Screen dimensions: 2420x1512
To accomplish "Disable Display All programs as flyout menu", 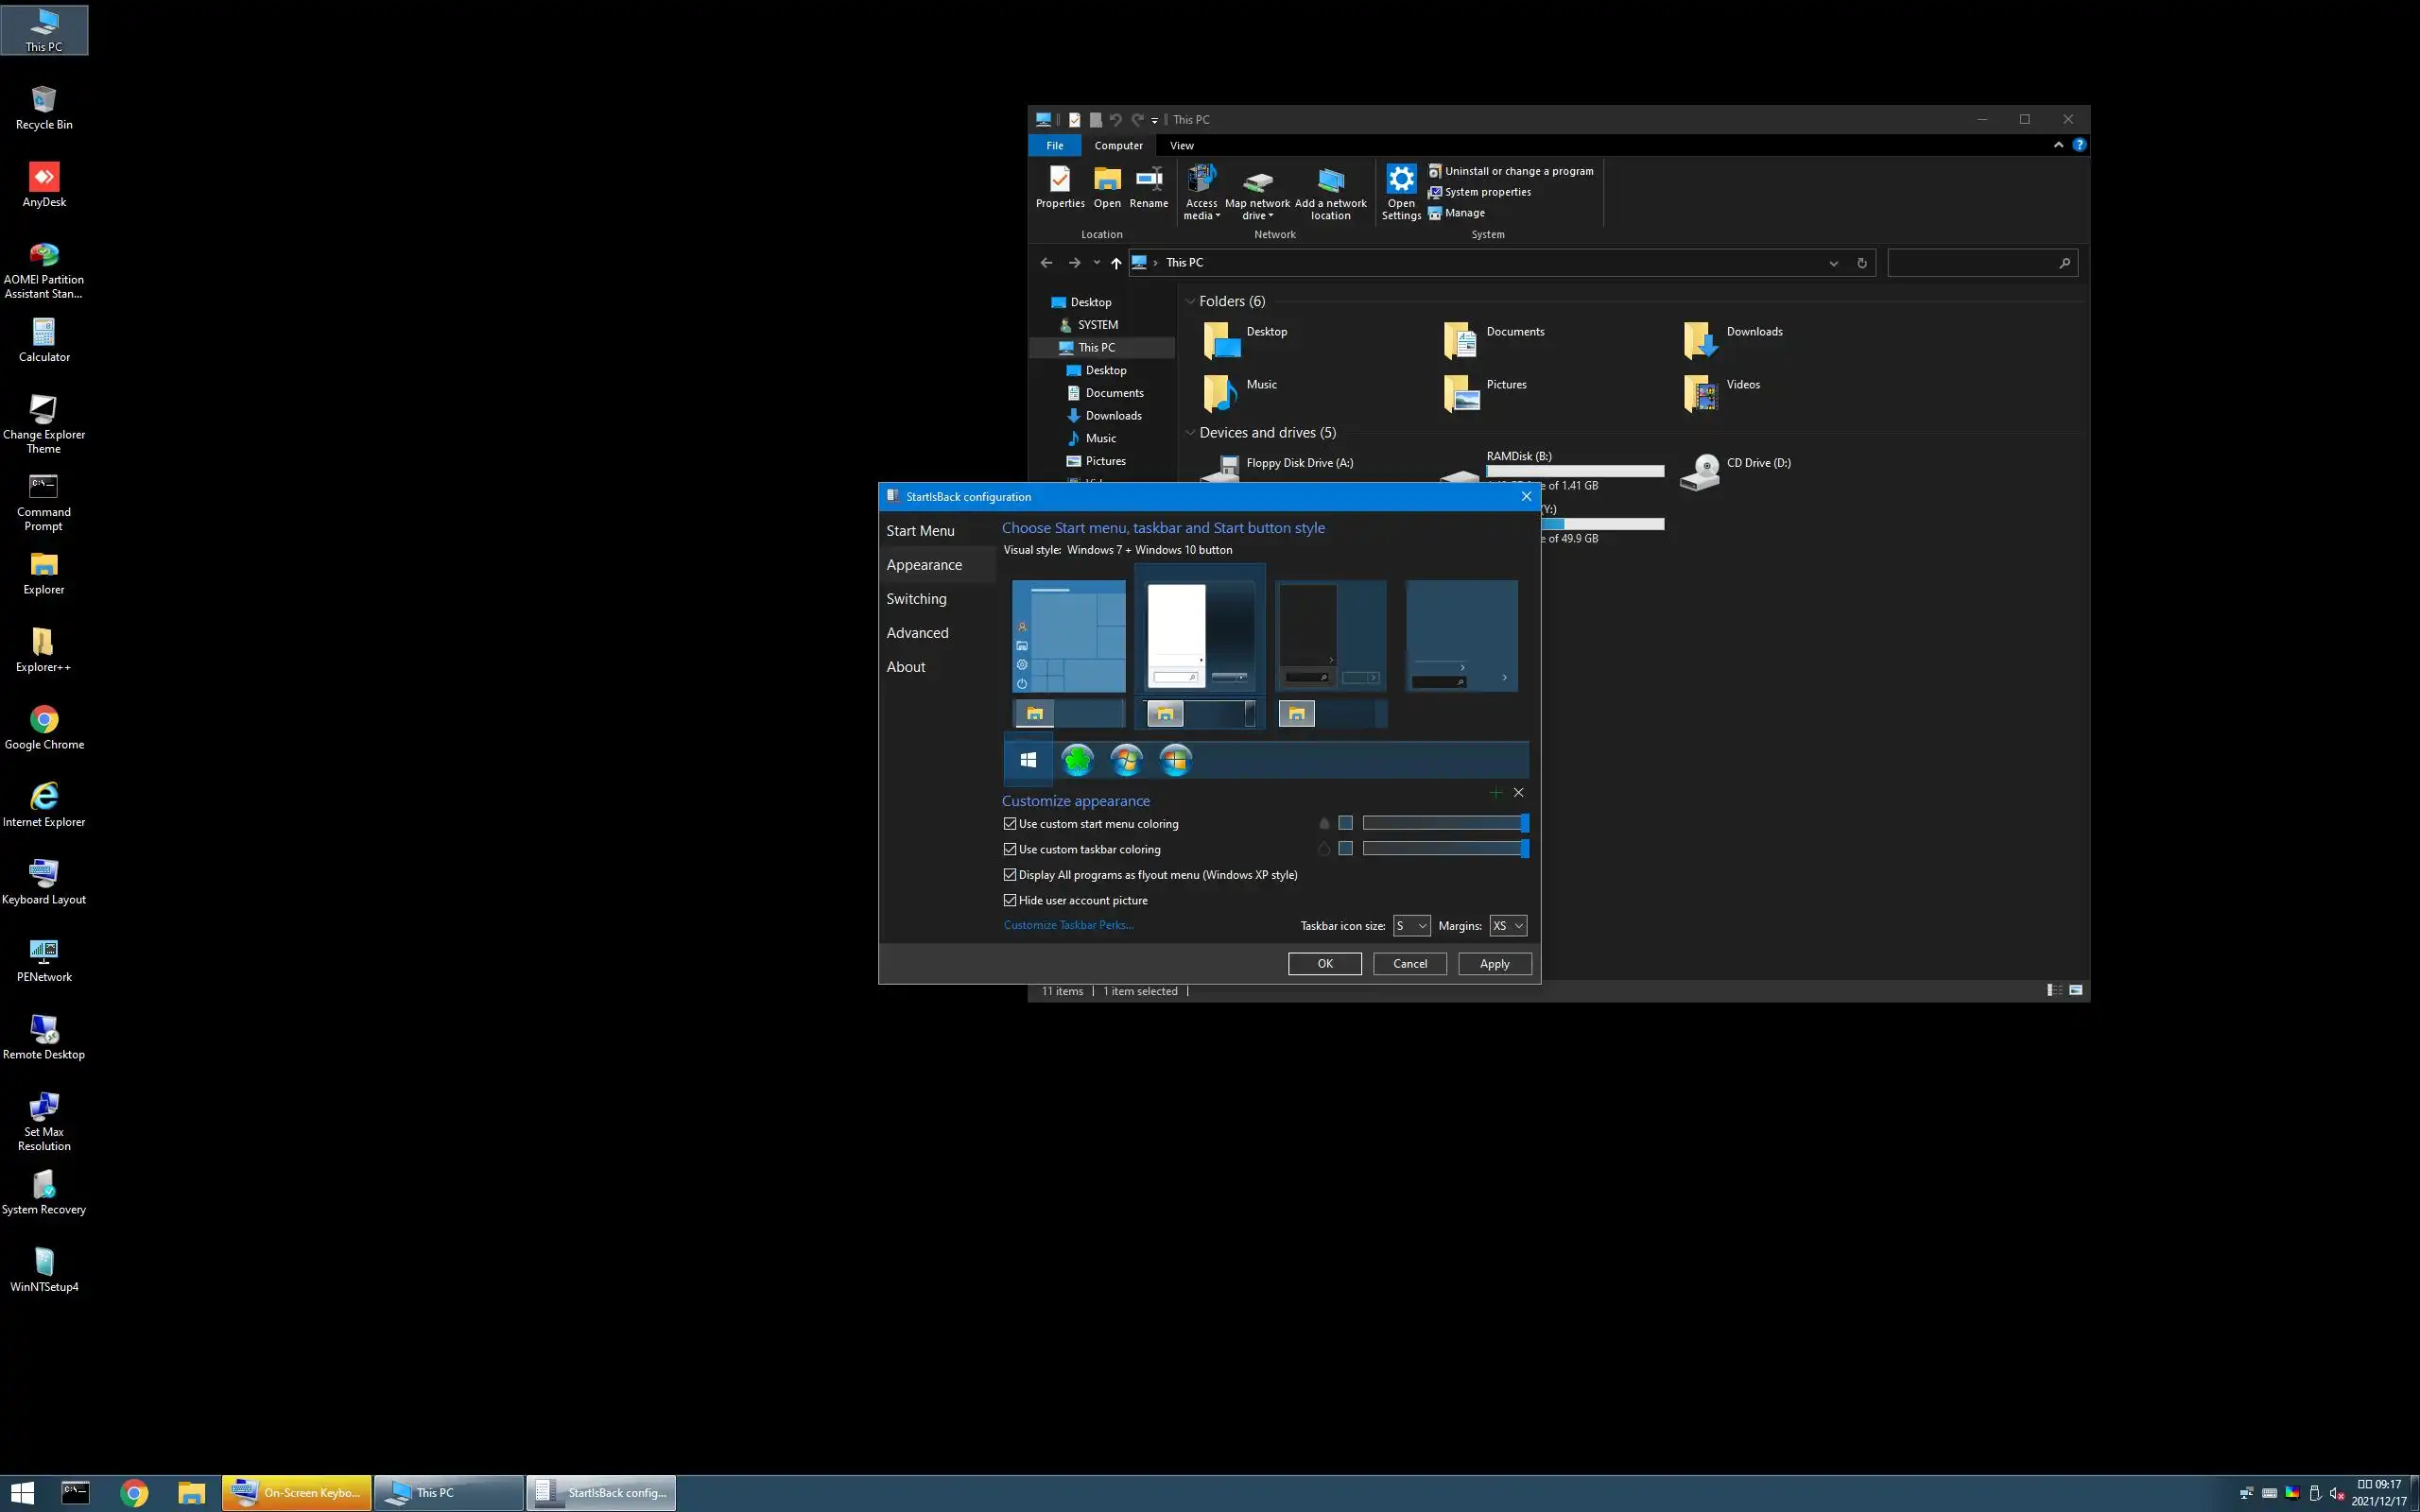I will click(1010, 875).
